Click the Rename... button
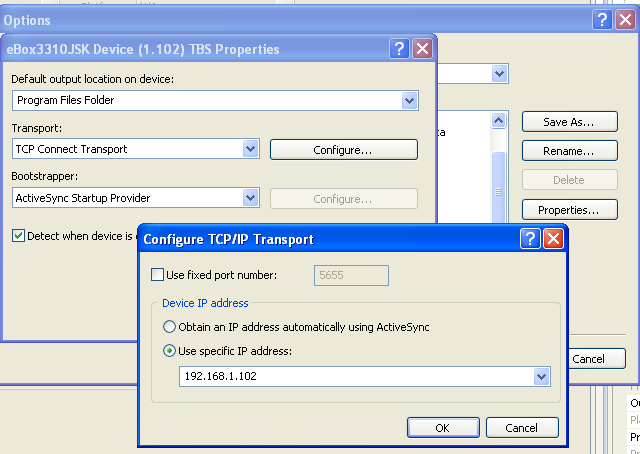Image resolution: width=640 pixels, height=454 pixels. pos(568,151)
